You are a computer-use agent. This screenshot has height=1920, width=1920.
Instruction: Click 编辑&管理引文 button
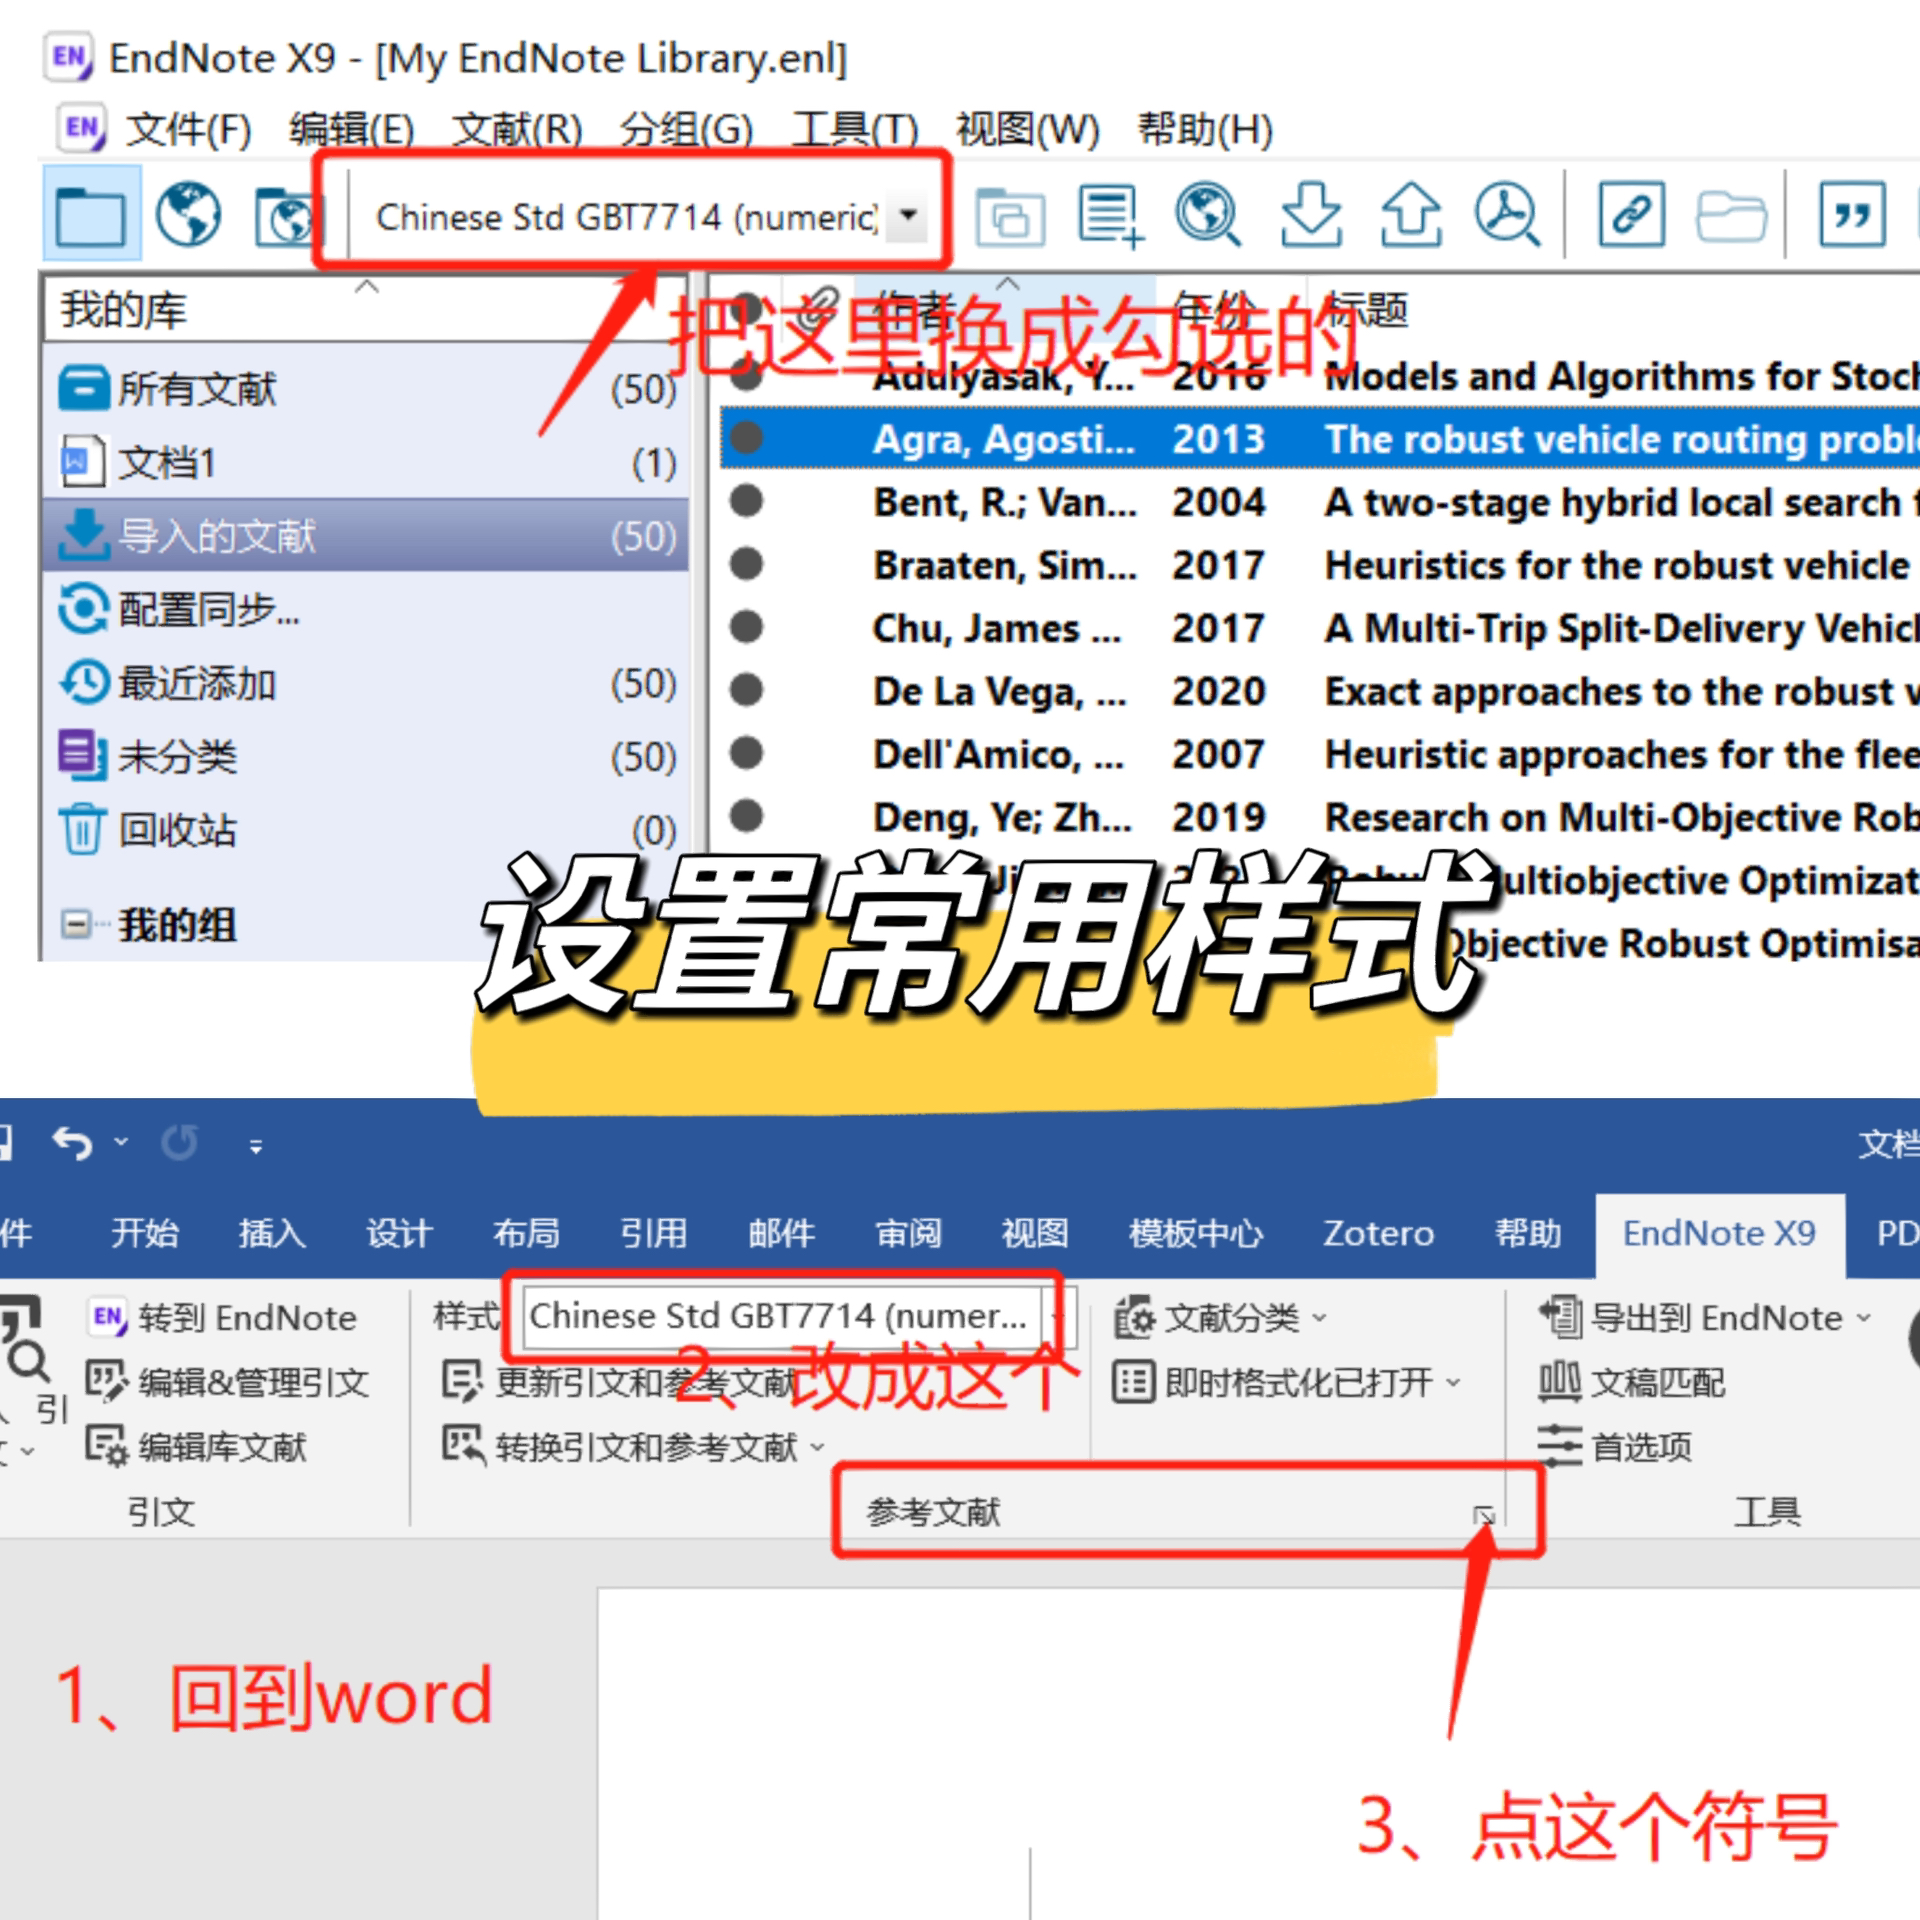tap(228, 1382)
